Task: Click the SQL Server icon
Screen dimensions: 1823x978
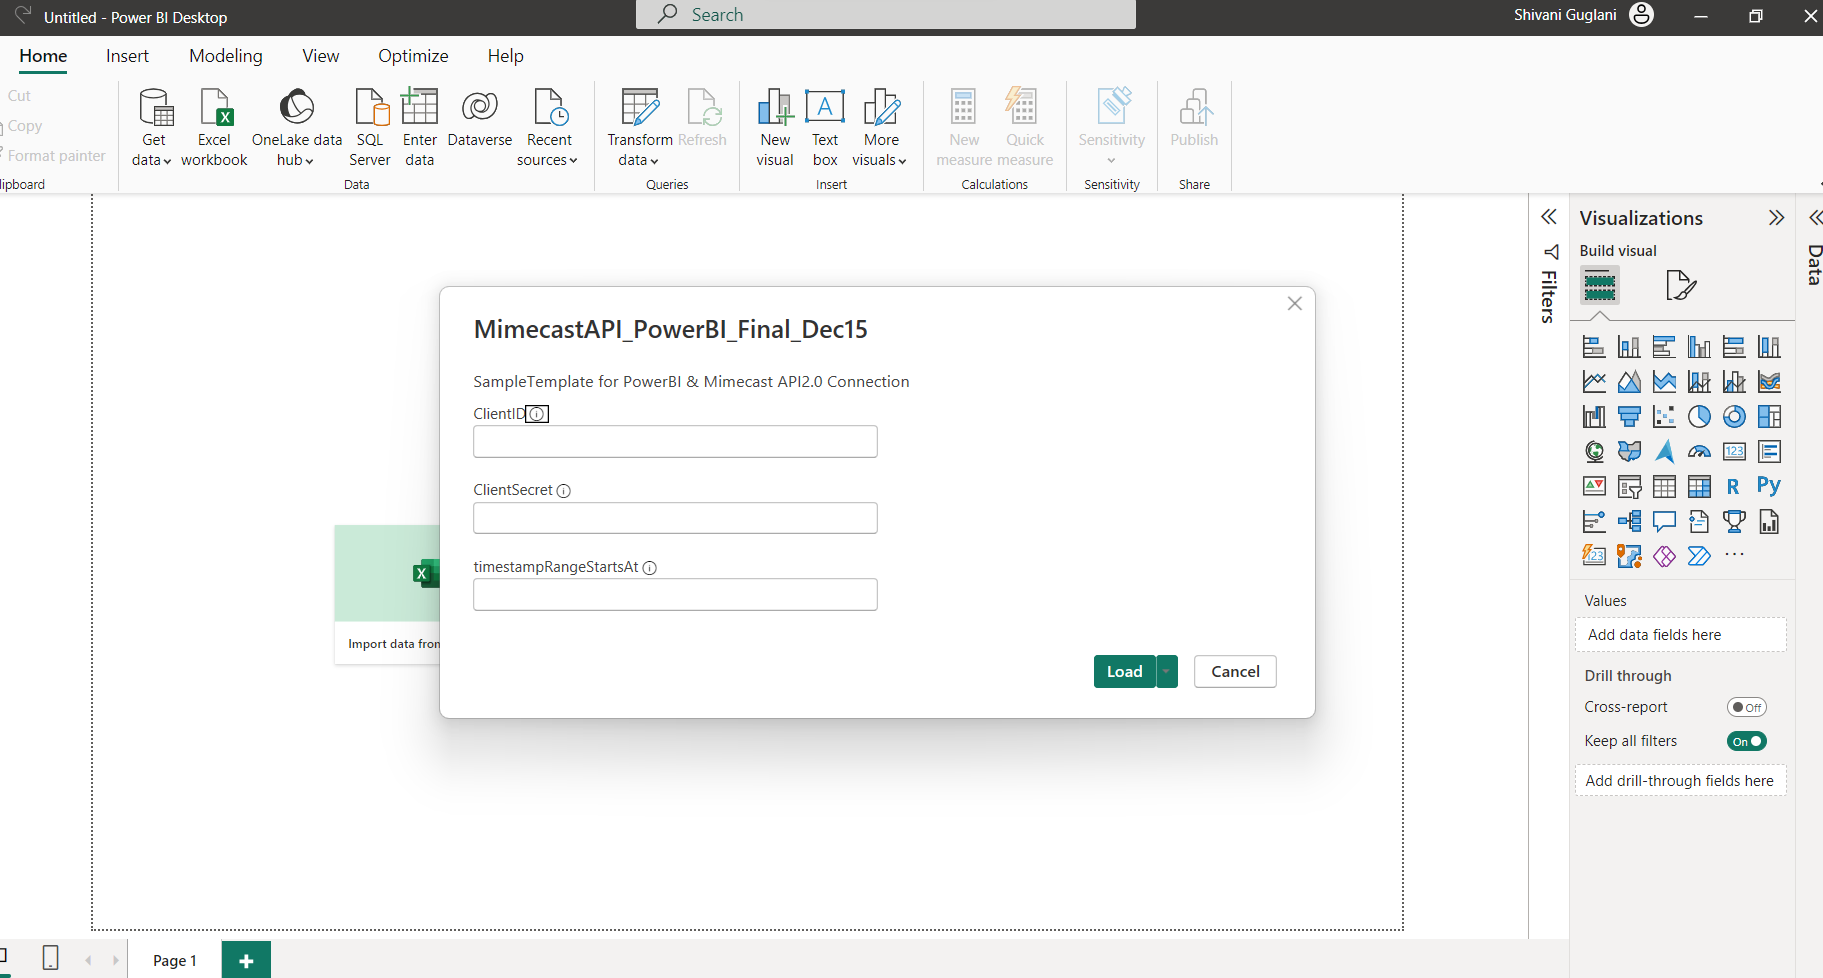Action: click(x=370, y=108)
